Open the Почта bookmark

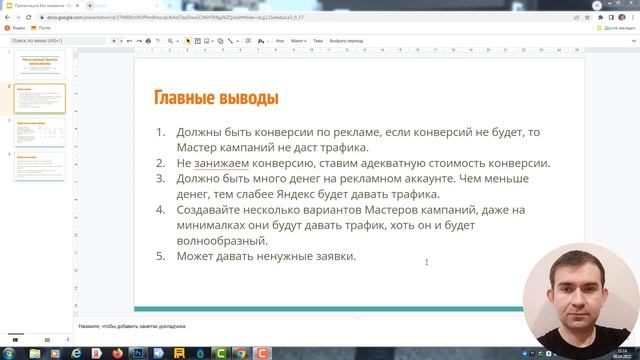(41, 28)
